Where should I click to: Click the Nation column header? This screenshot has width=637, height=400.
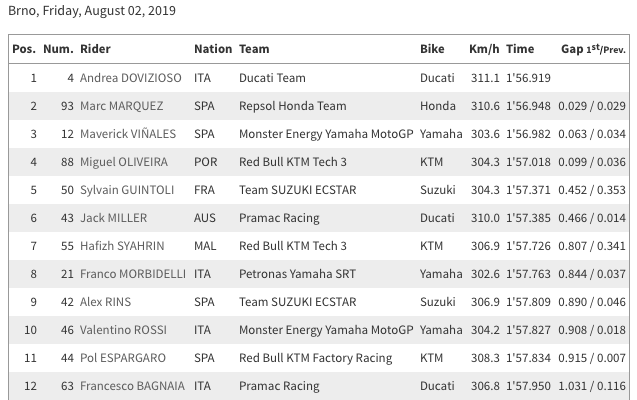[x=212, y=49]
